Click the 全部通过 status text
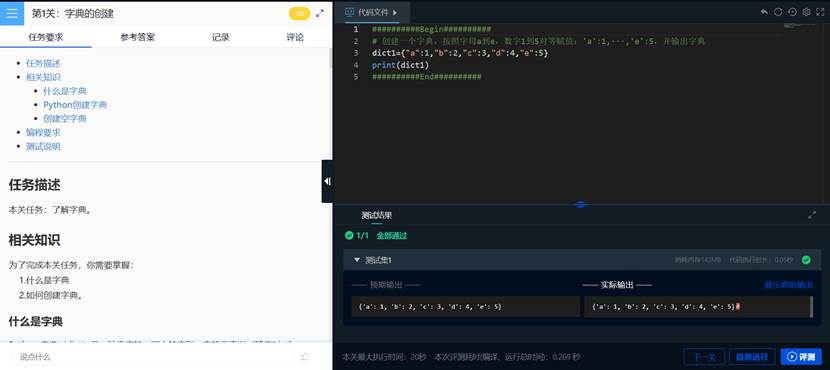 click(392, 236)
